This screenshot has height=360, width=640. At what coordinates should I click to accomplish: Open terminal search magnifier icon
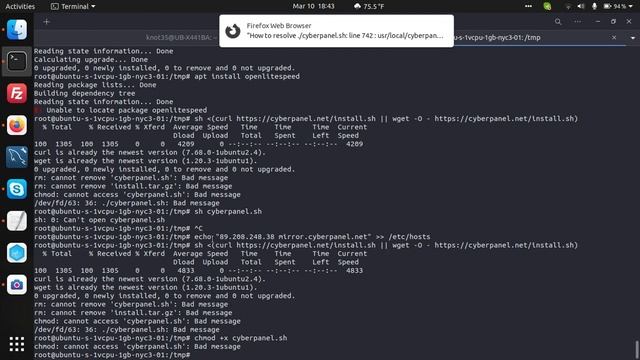[x=558, y=22]
